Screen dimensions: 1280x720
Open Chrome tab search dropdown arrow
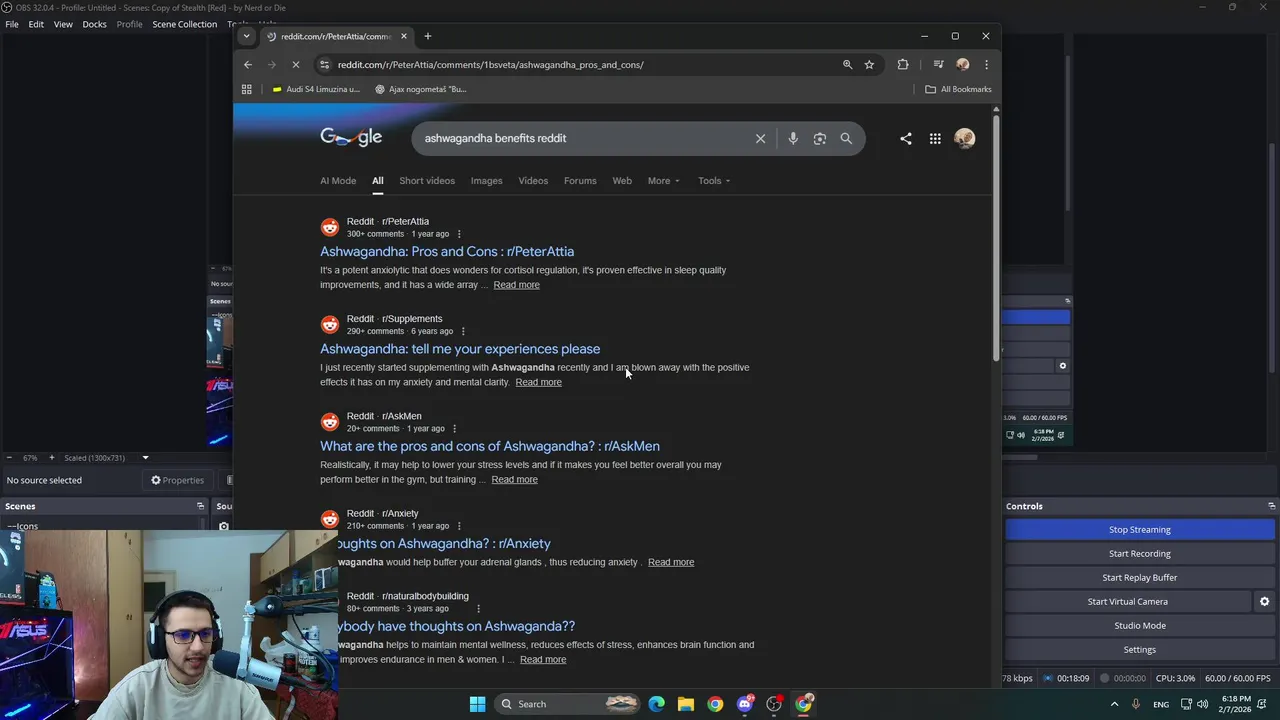[x=246, y=36]
